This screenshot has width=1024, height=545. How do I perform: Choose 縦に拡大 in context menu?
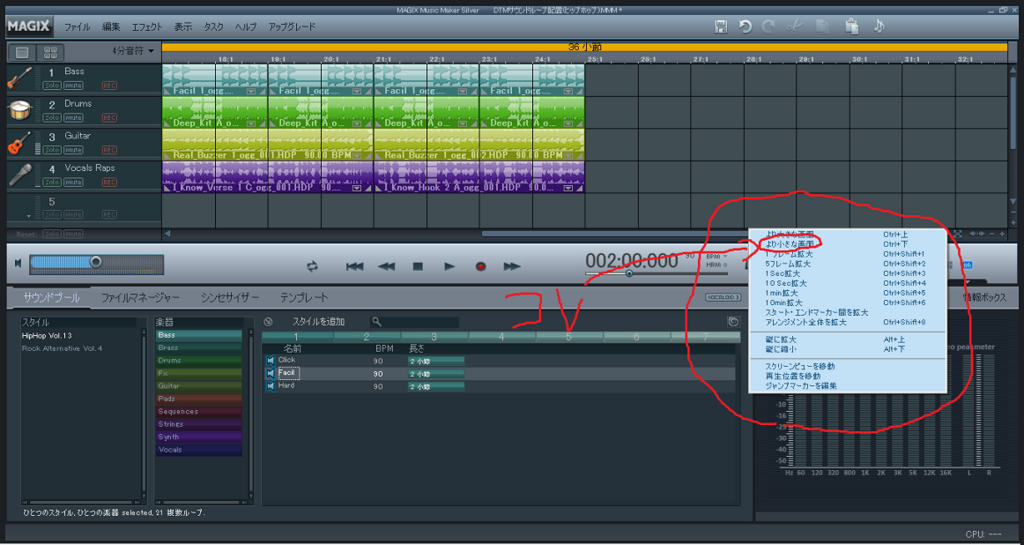(x=780, y=339)
